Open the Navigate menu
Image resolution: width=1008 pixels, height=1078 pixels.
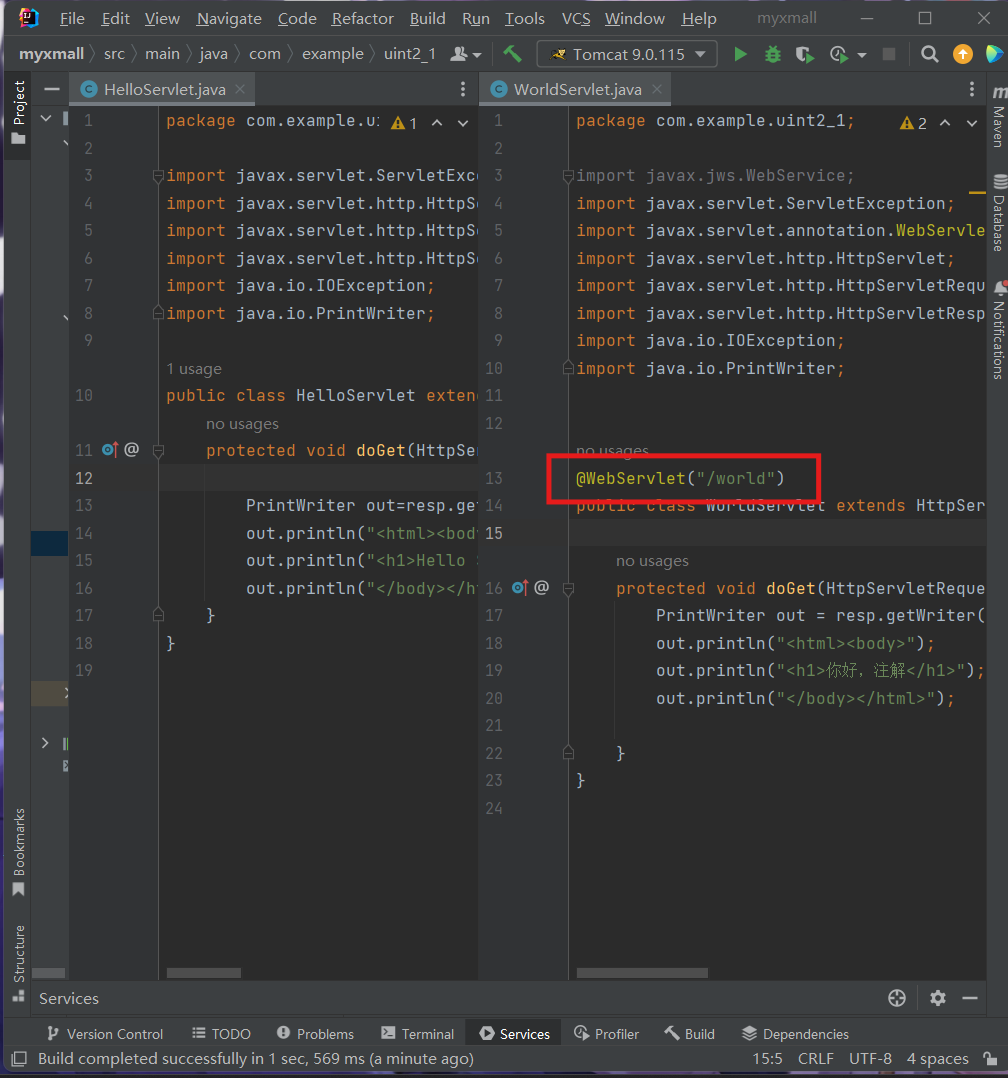tap(229, 19)
